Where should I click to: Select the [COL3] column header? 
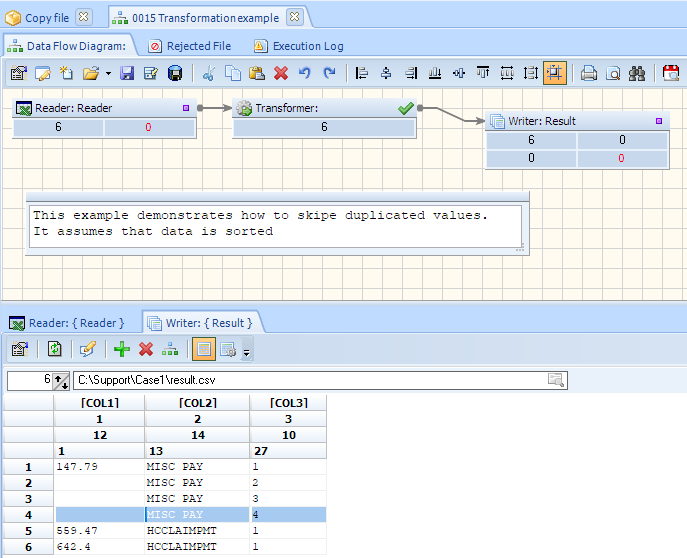click(x=289, y=403)
